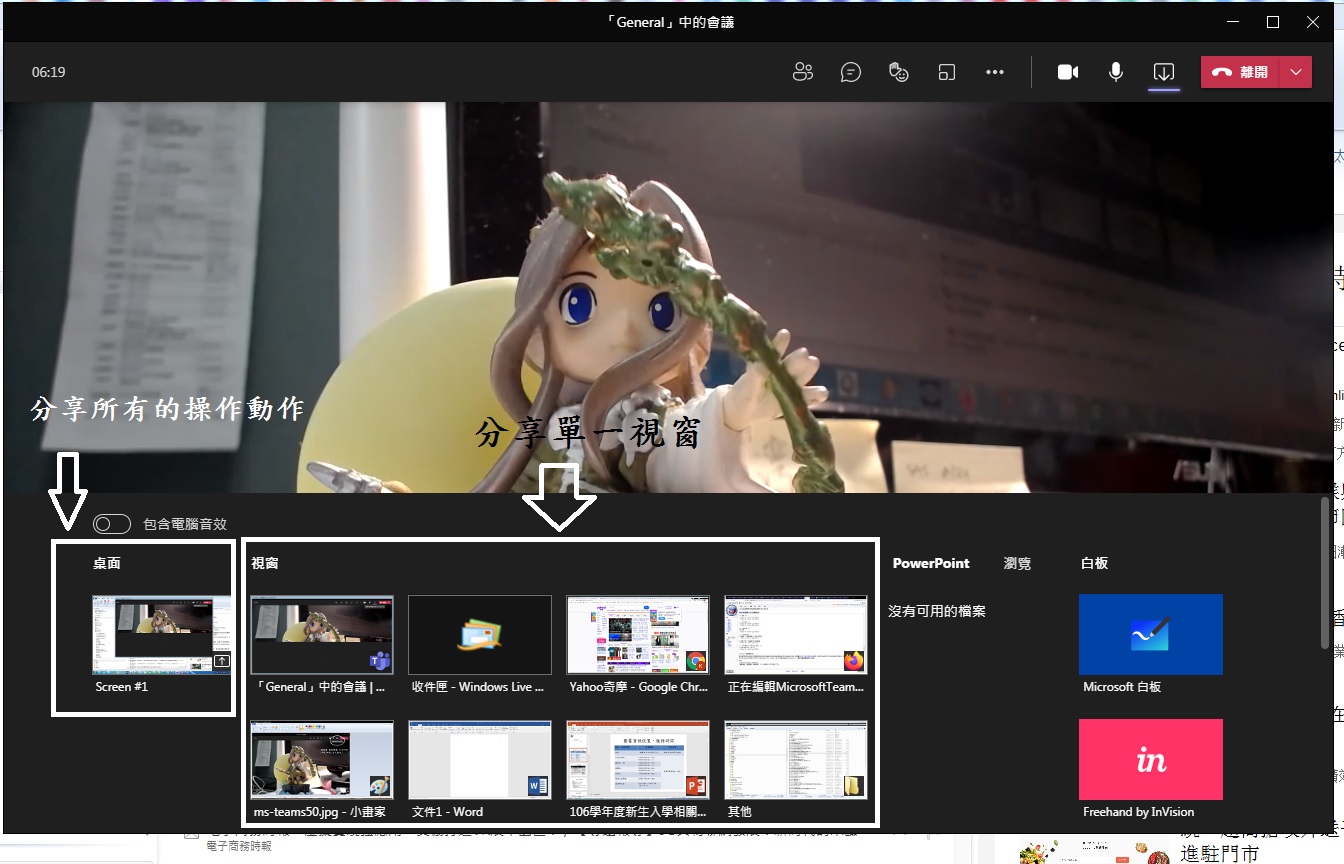The image size is (1344, 864).
Task: Mute the microphone
Action: pyautogui.click(x=1116, y=72)
